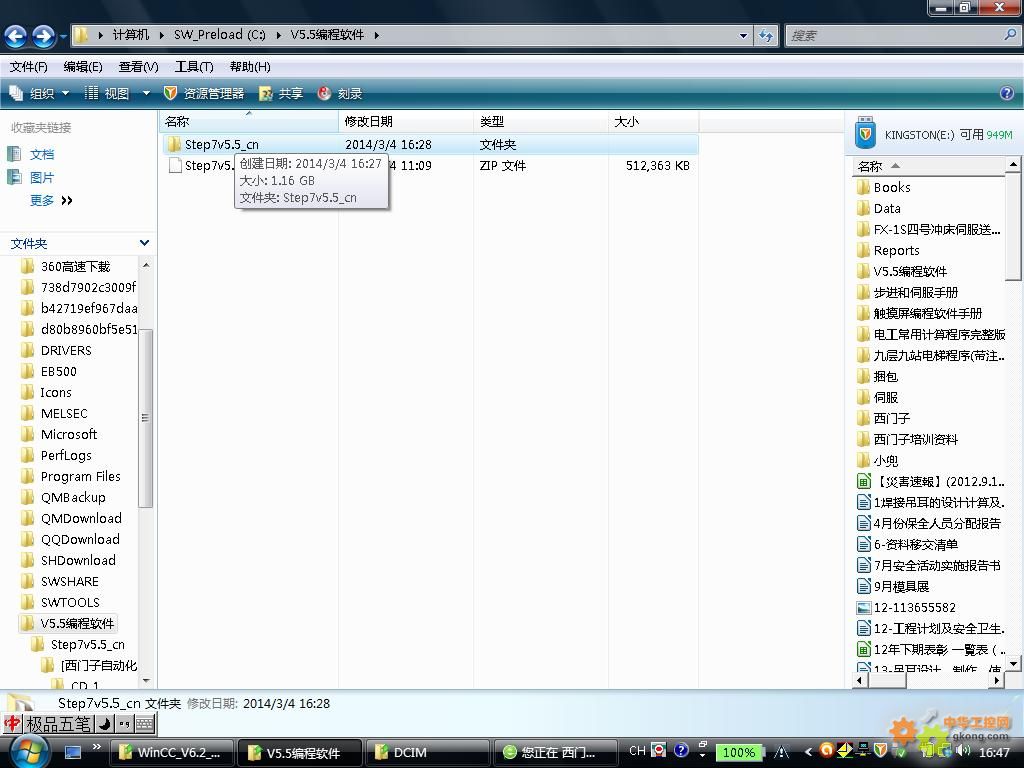Open the recent pages dropdown beside Forward
Viewport: 1024px width, 768px height.
[x=63, y=37]
